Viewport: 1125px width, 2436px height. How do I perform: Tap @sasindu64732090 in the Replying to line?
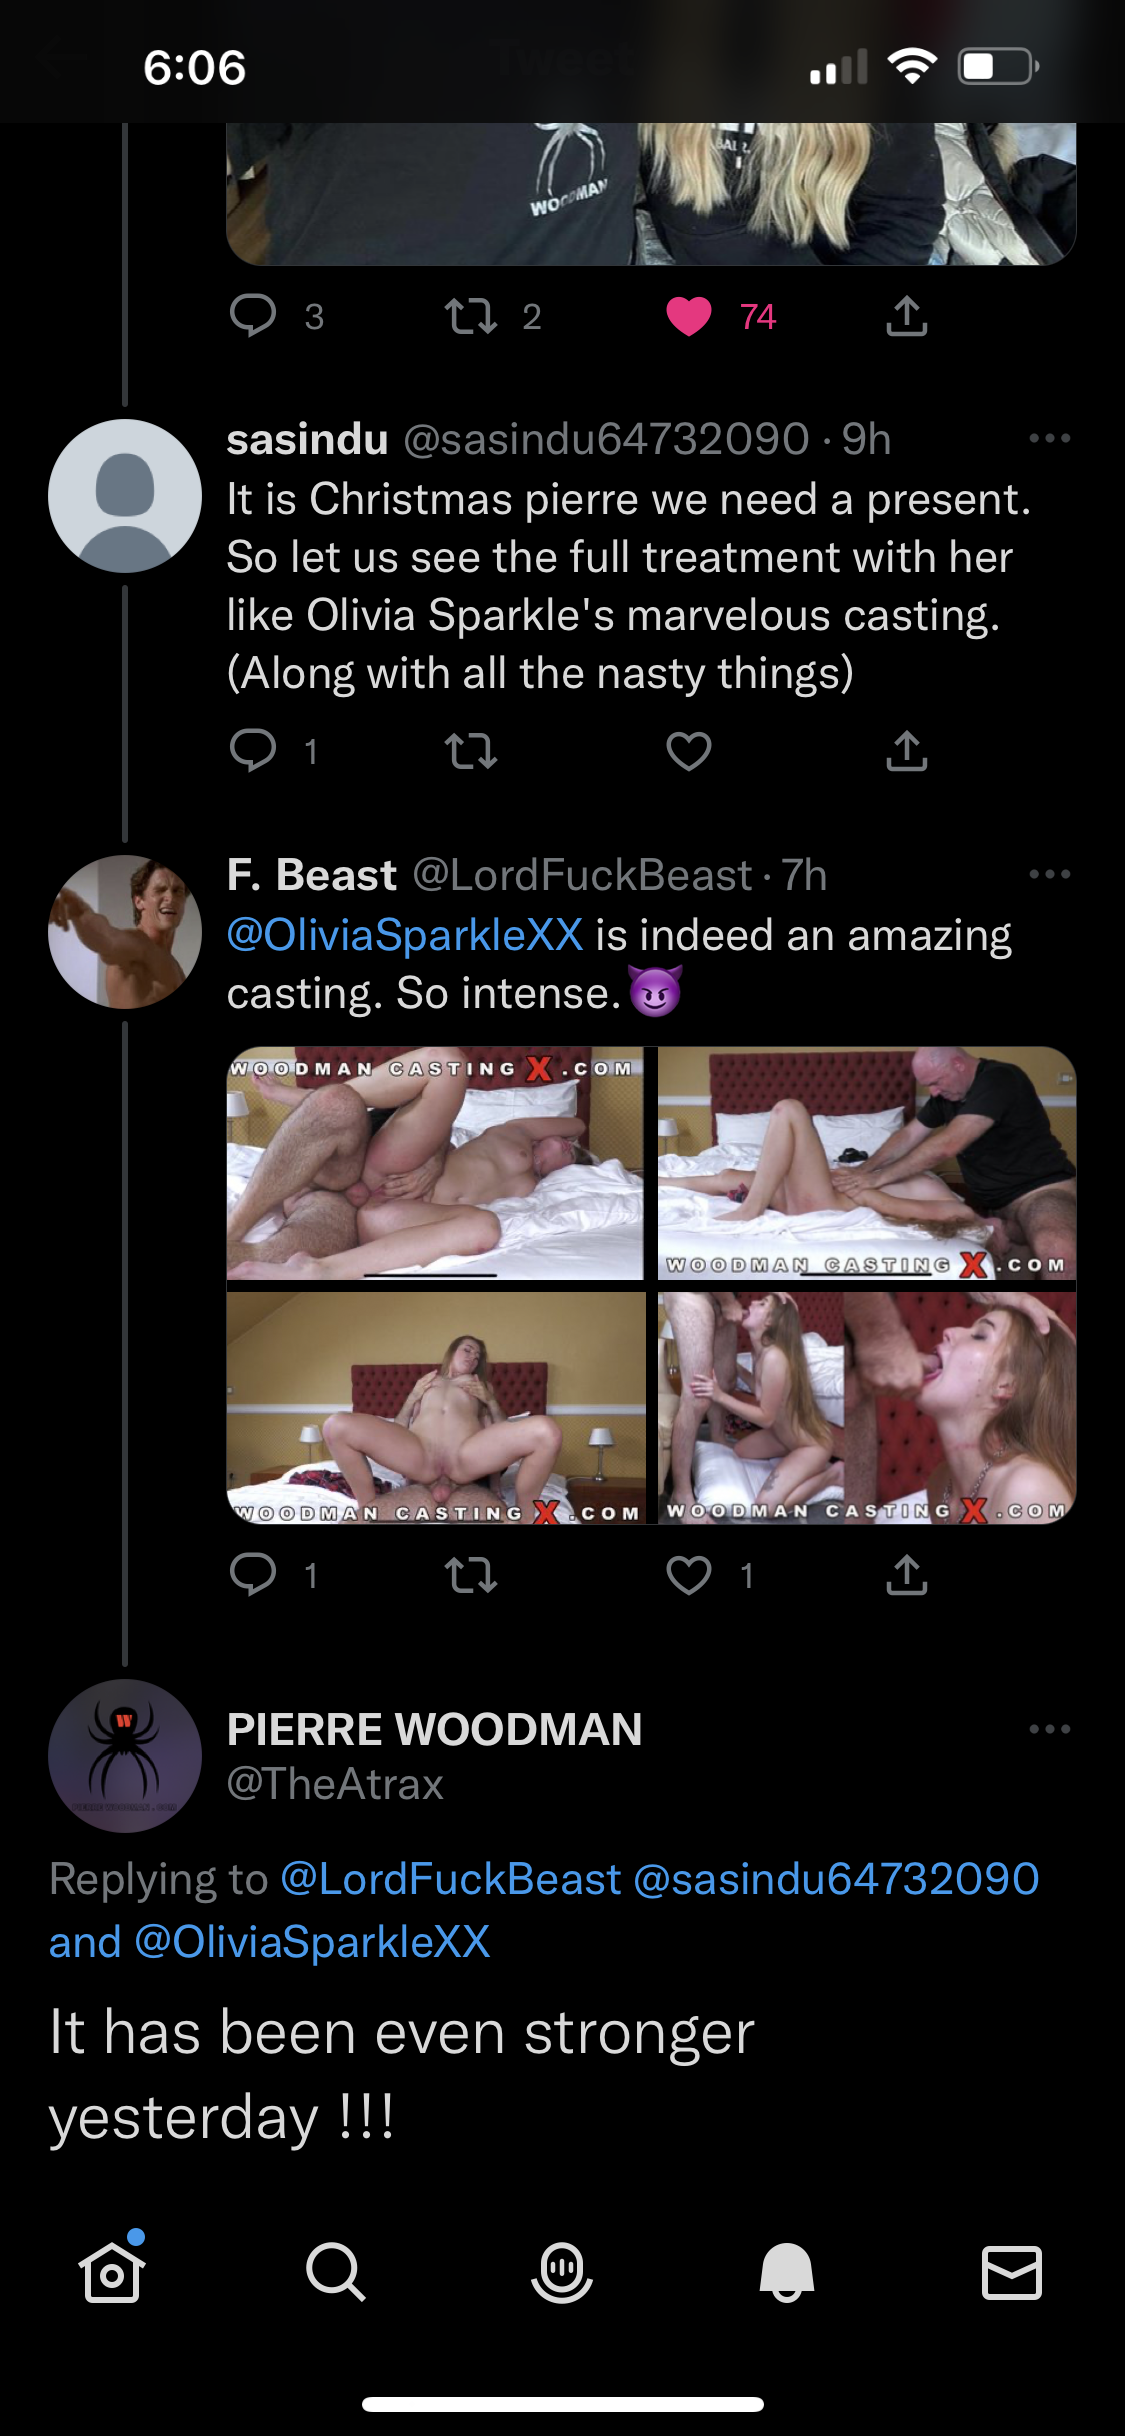pyautogui.click(x=836, y=1879)
